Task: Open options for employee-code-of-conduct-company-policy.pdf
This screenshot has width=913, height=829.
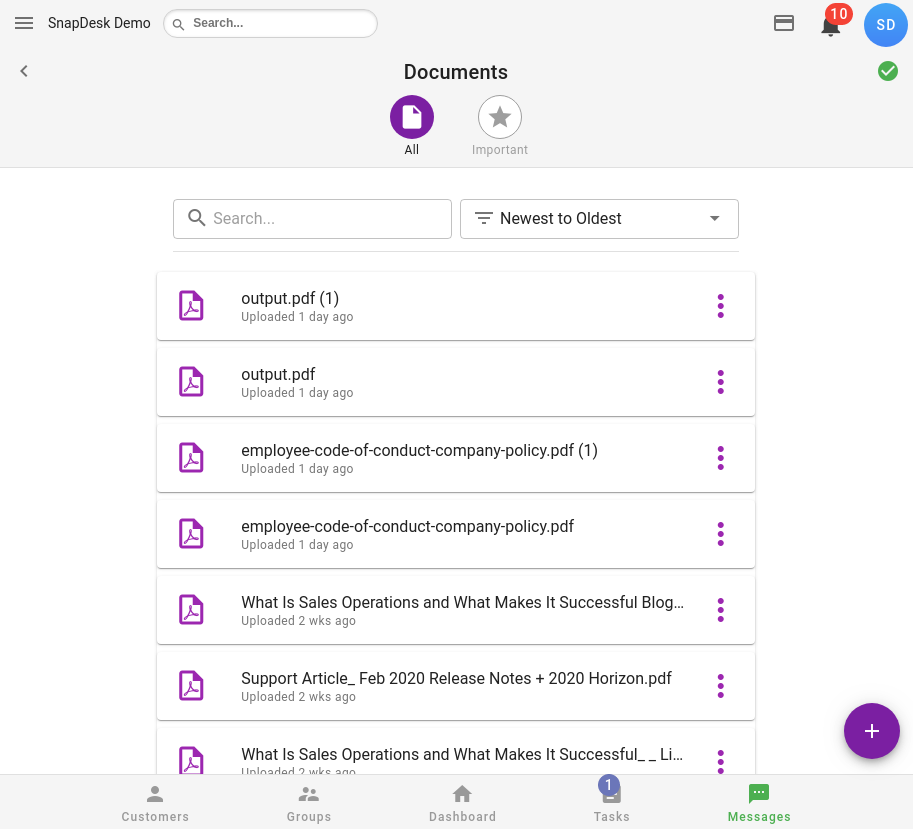Action: [720, 534]
